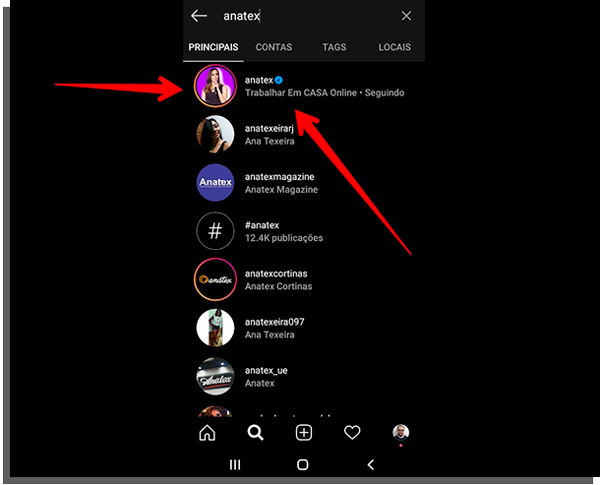
Task: Tap the back arrow in search bar
Action: tap(199, 16)
